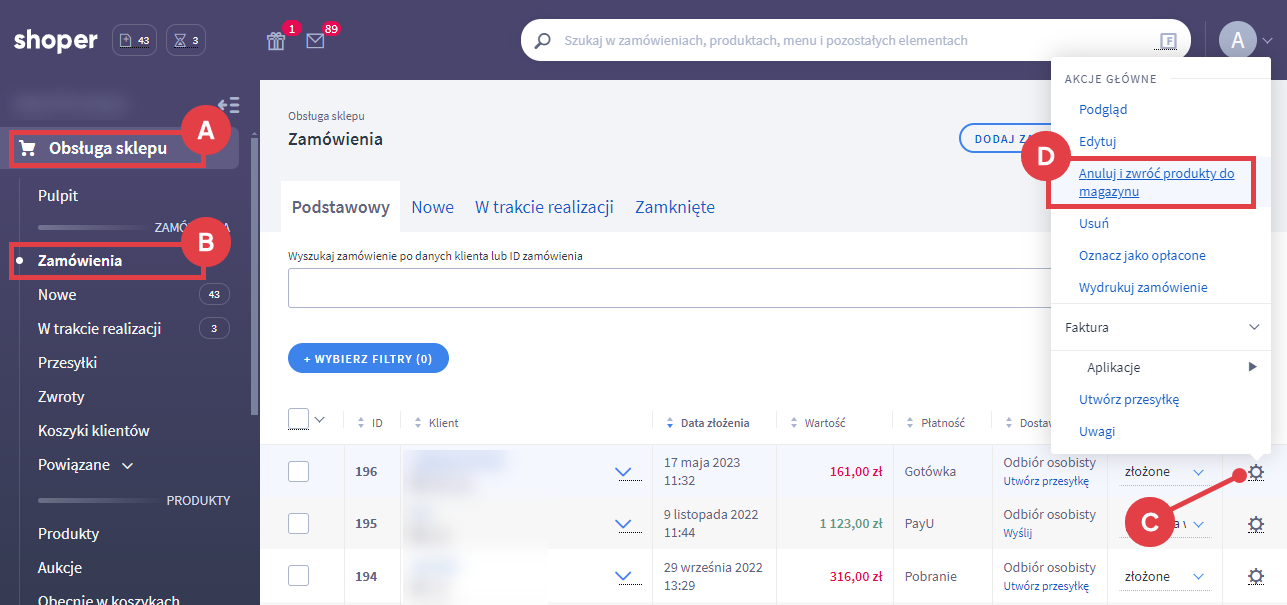The width and height of the screenshot is (1287, 605).
Task: Click the magnifier search icon
Action: [x=543, y=41]
